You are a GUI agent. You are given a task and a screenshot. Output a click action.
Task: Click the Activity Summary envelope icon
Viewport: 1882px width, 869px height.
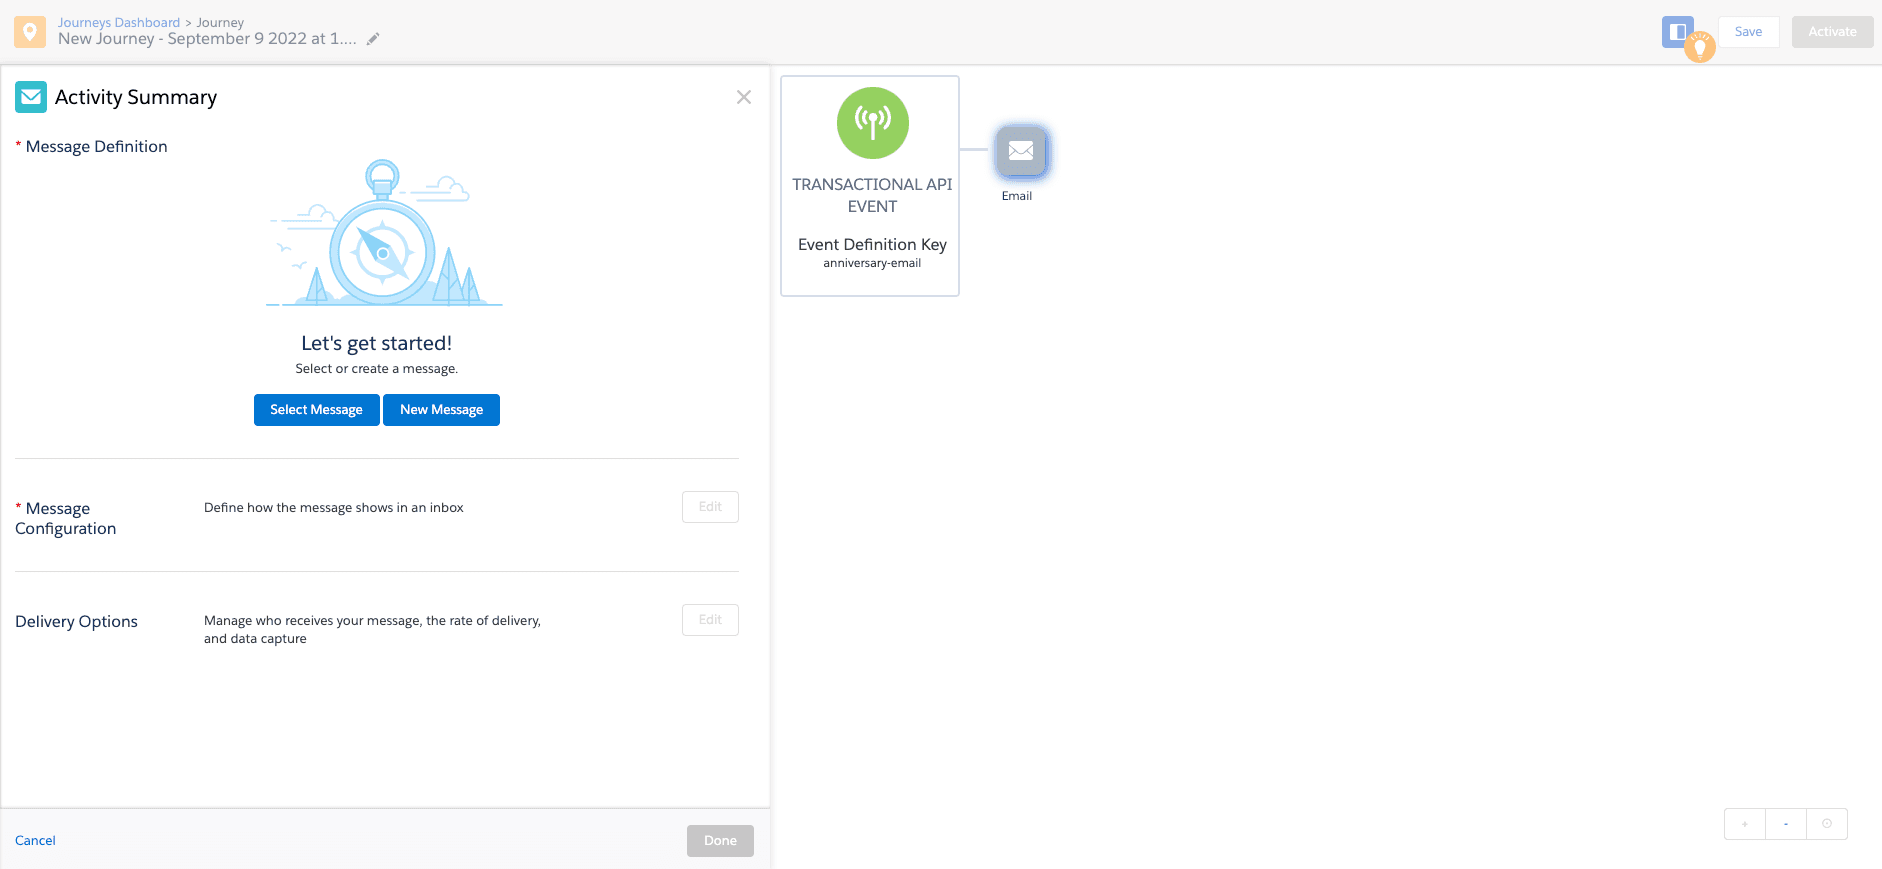point(31,97)
